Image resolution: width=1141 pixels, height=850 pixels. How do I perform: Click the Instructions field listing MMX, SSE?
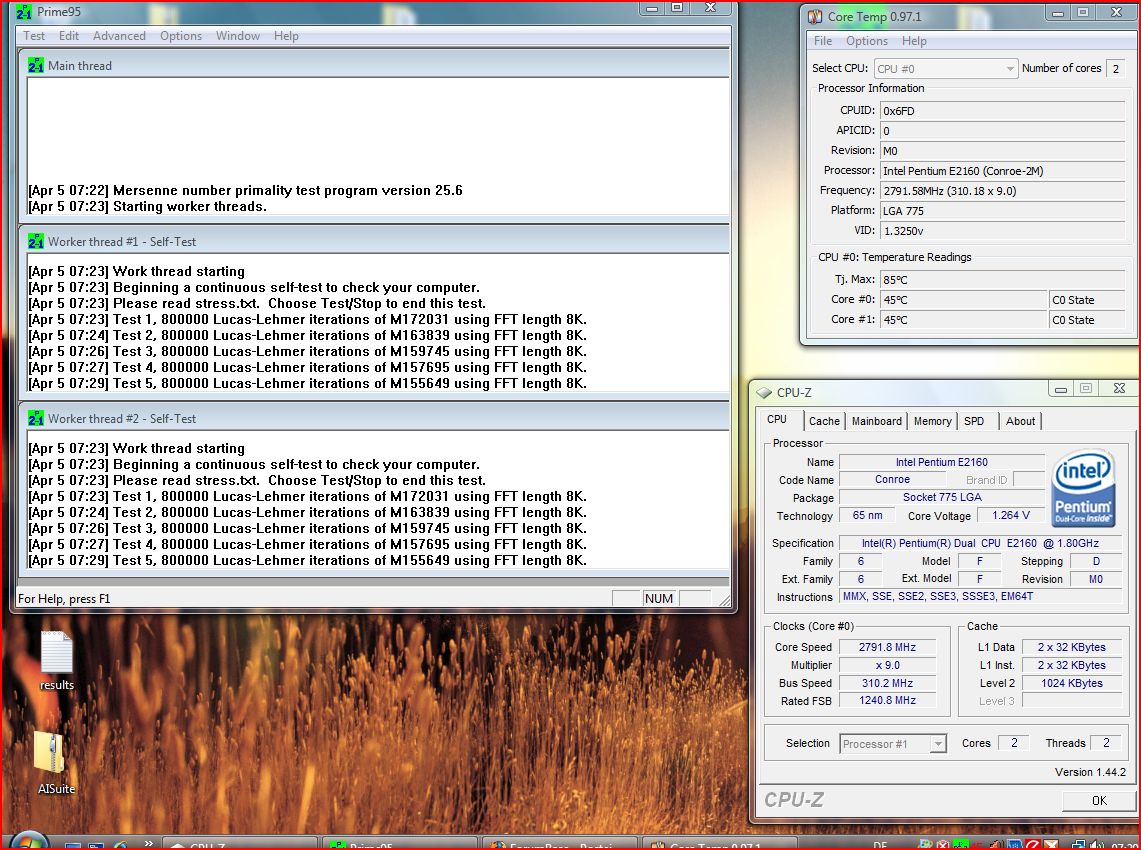980,597
